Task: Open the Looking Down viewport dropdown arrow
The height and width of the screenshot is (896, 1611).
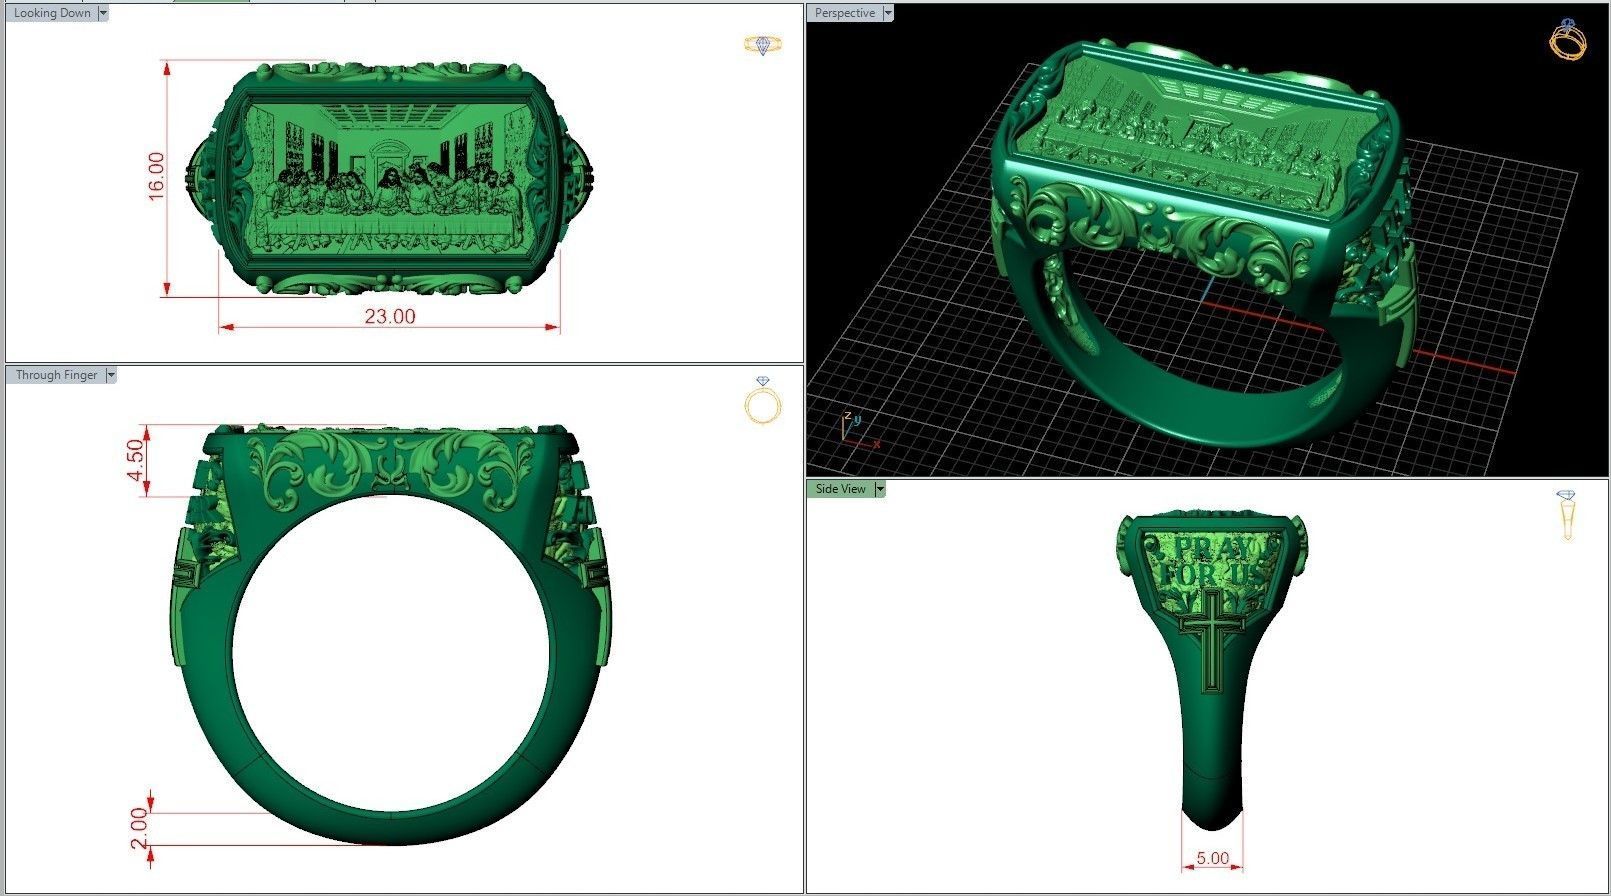Action: (x=104, y=13)
